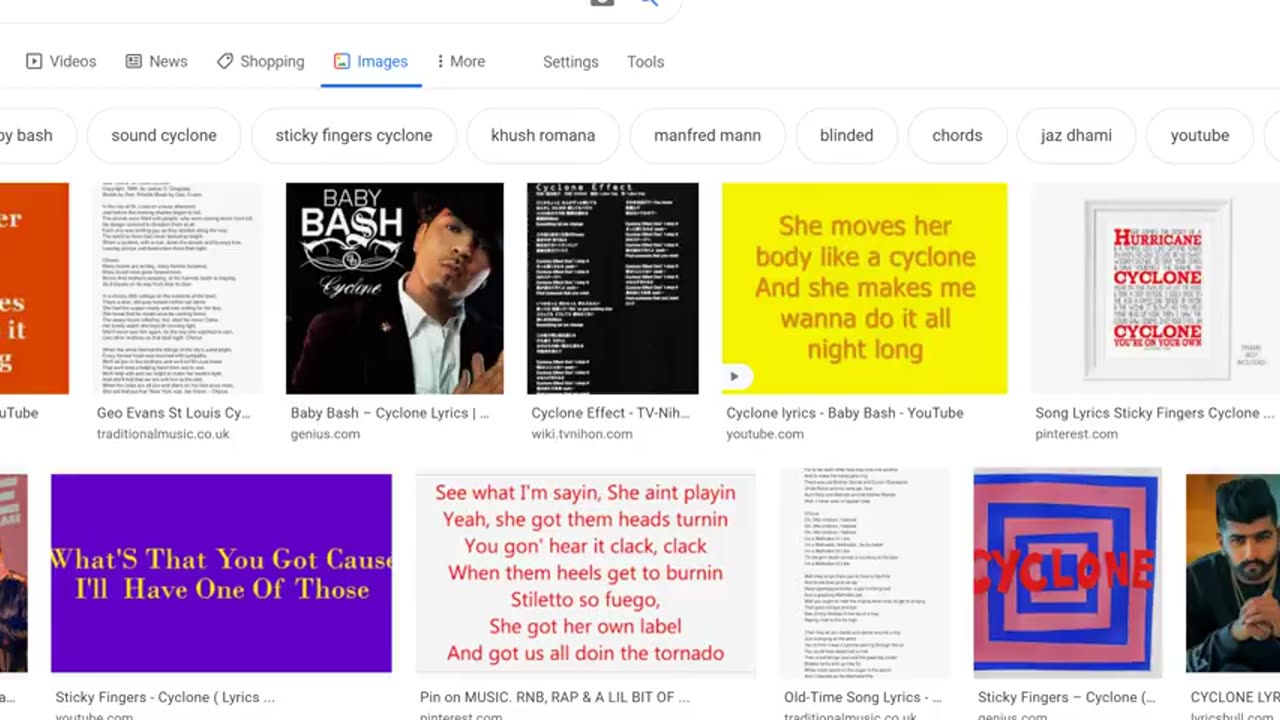Image resolution: width=1280 pixels, height=720 pixels.
Task: Click wiki.tvnihon.com source text
Action: [582, 434]
